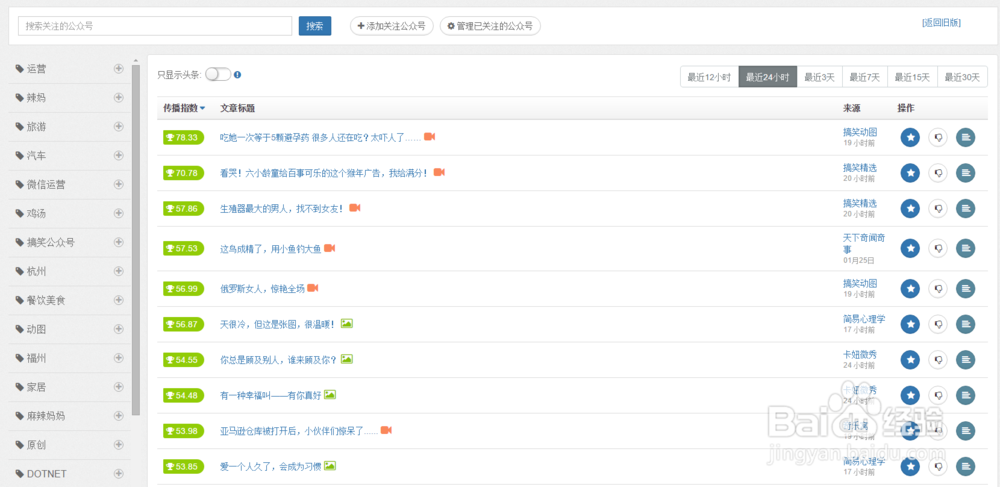The width and height of the screenshot is (1000, 487).
Task: Open details icon for 57.86 article
Action: (x=966, y=208)
